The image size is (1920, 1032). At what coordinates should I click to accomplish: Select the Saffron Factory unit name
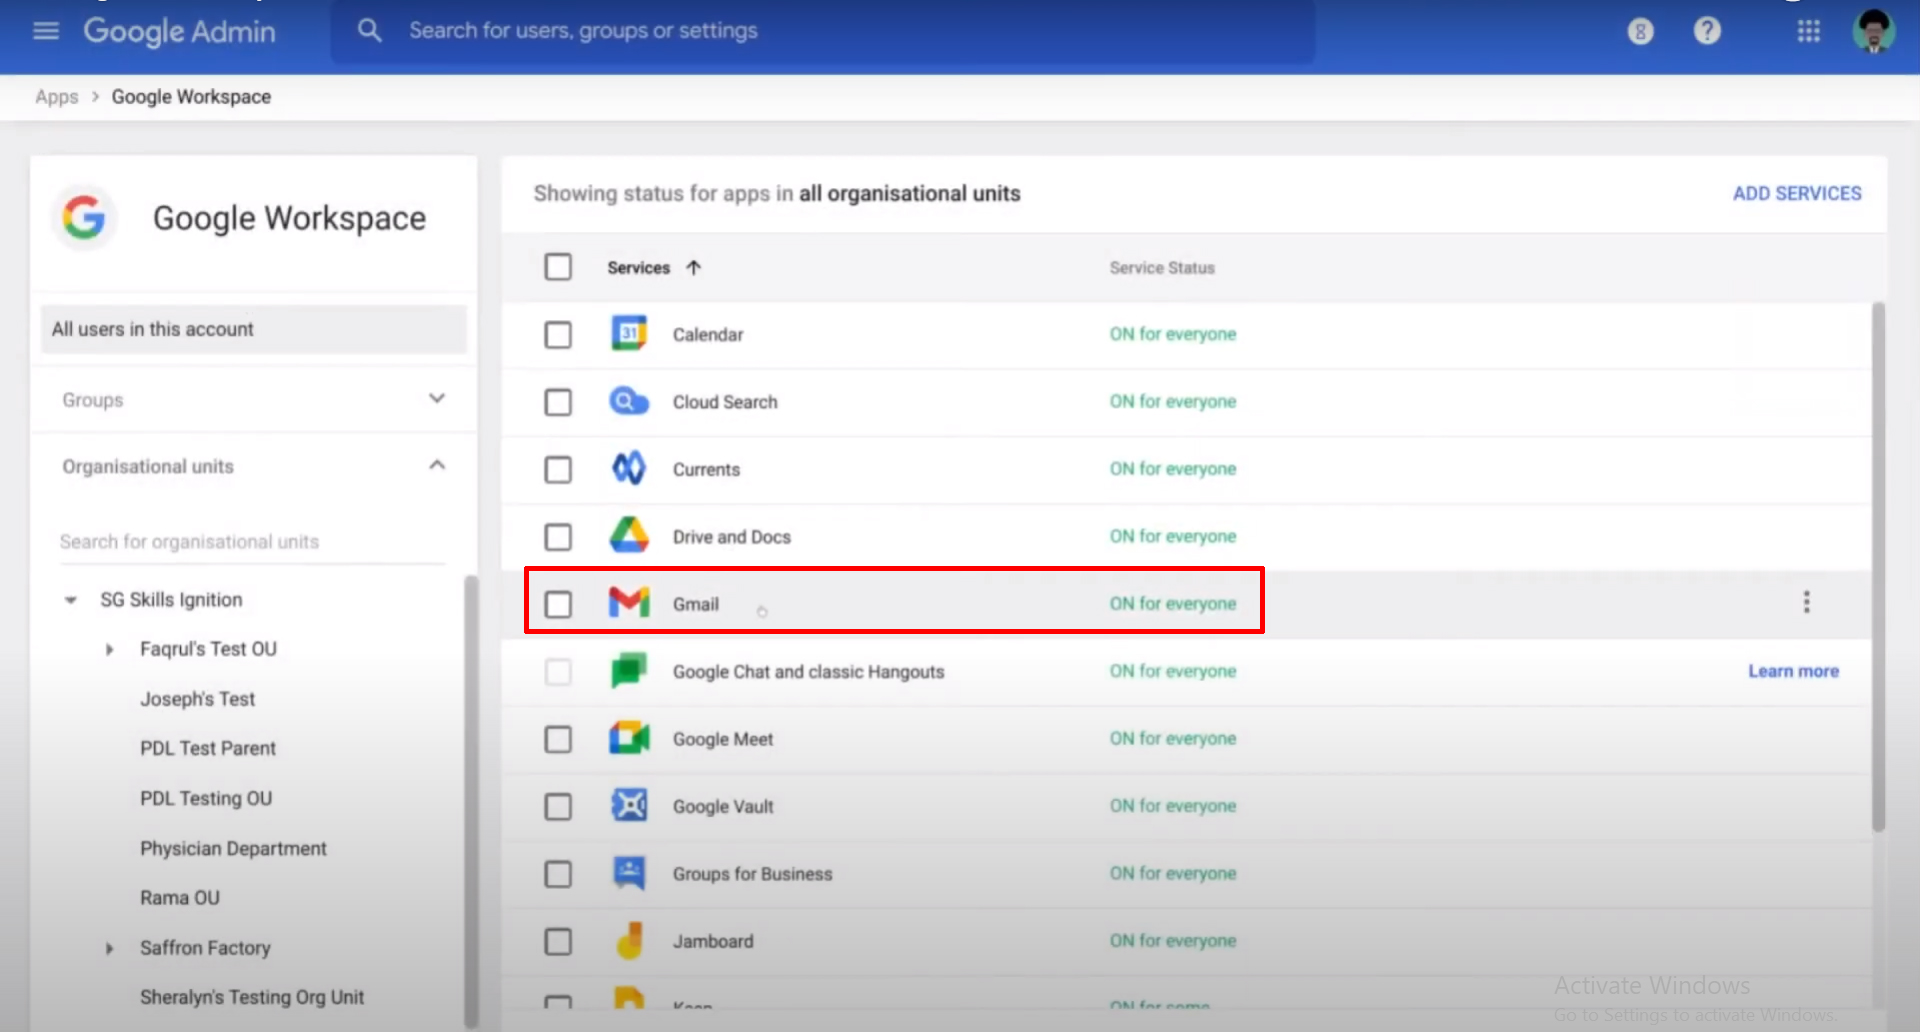tap(205, 948)
